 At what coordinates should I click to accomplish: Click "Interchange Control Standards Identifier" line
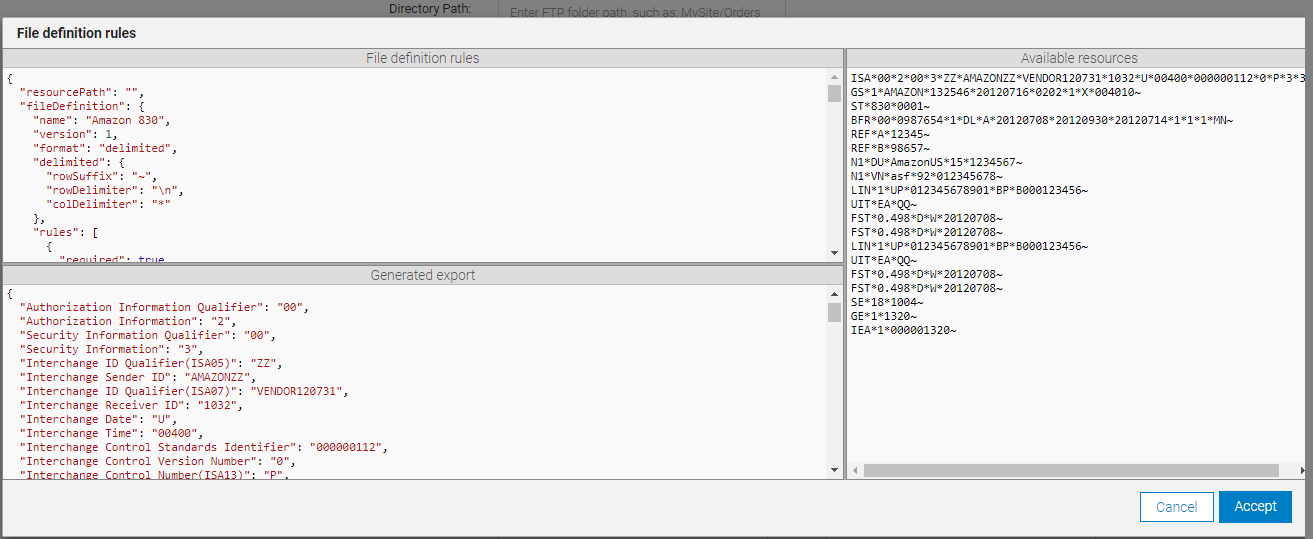(203, 447)
